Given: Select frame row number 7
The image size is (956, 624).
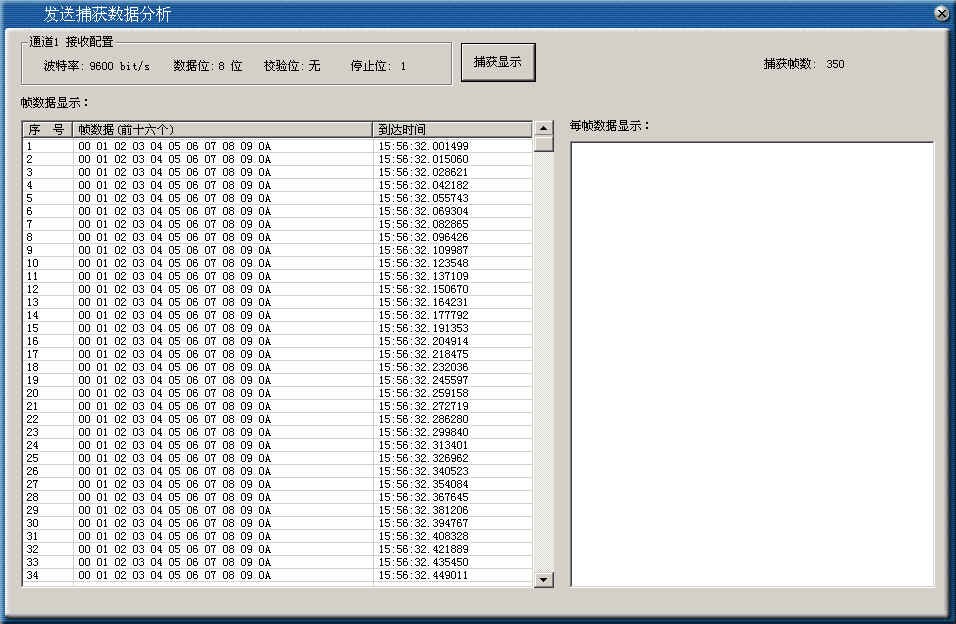Looking at the screenshot, I should point(277,224).
